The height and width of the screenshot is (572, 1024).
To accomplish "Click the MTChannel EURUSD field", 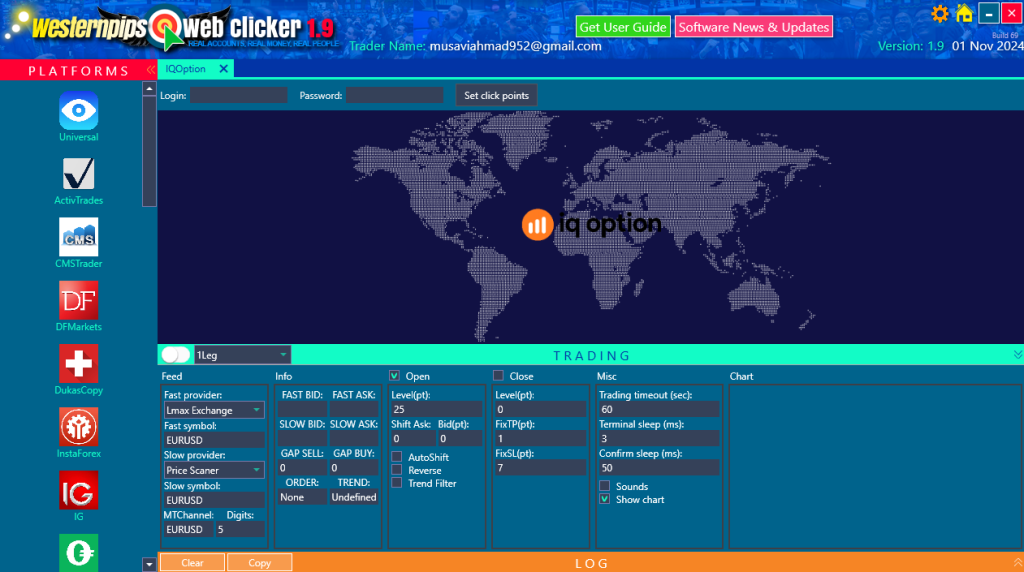I will pyautogui.click(x=188, y=529).
